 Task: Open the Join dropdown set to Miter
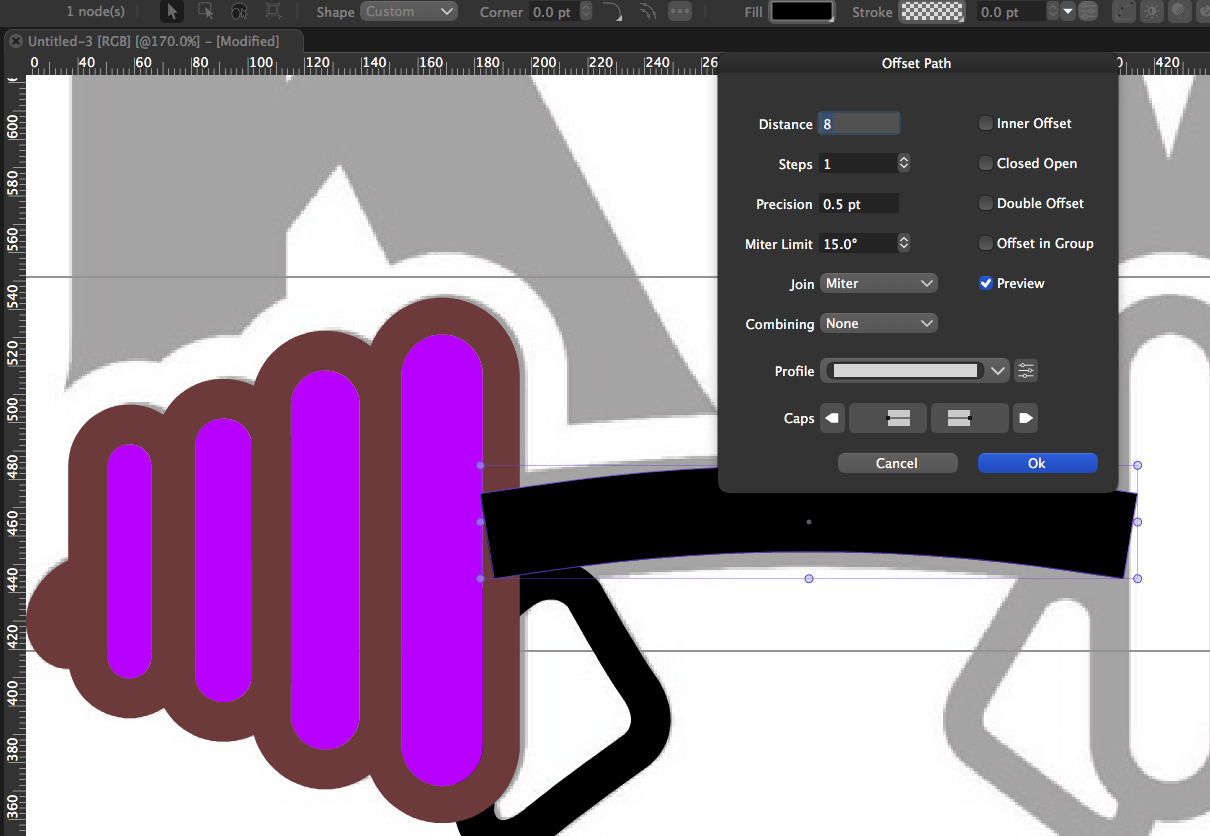pos(878,283)
